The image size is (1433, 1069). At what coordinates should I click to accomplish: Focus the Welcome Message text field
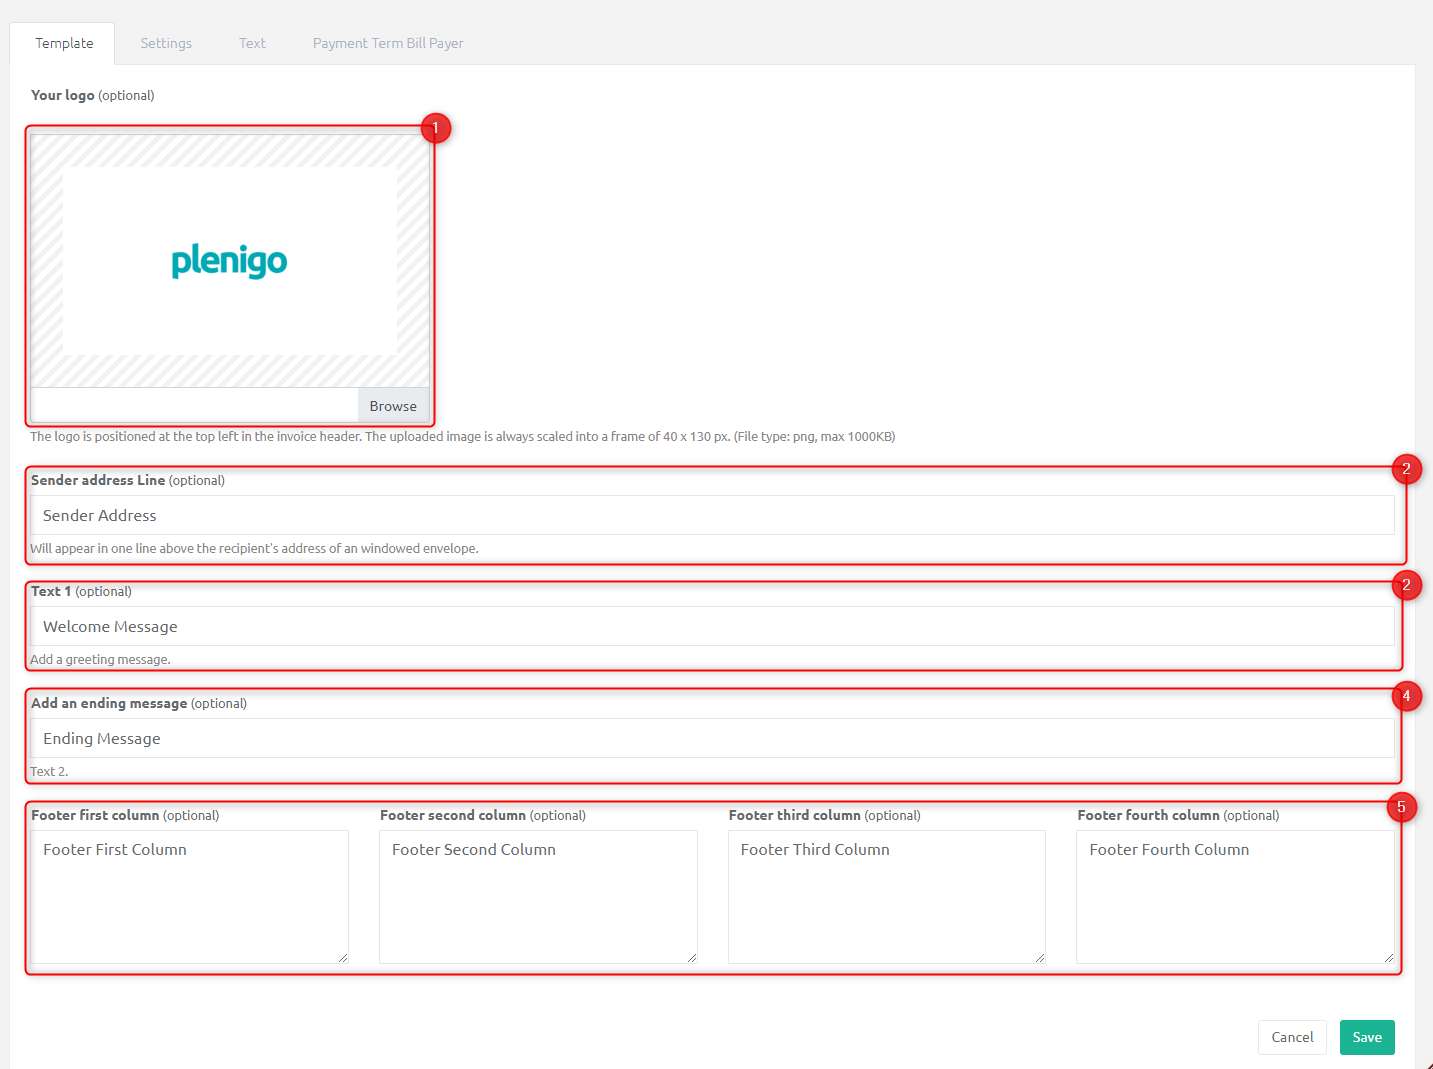pyautogui.click(x=712, y=626)
